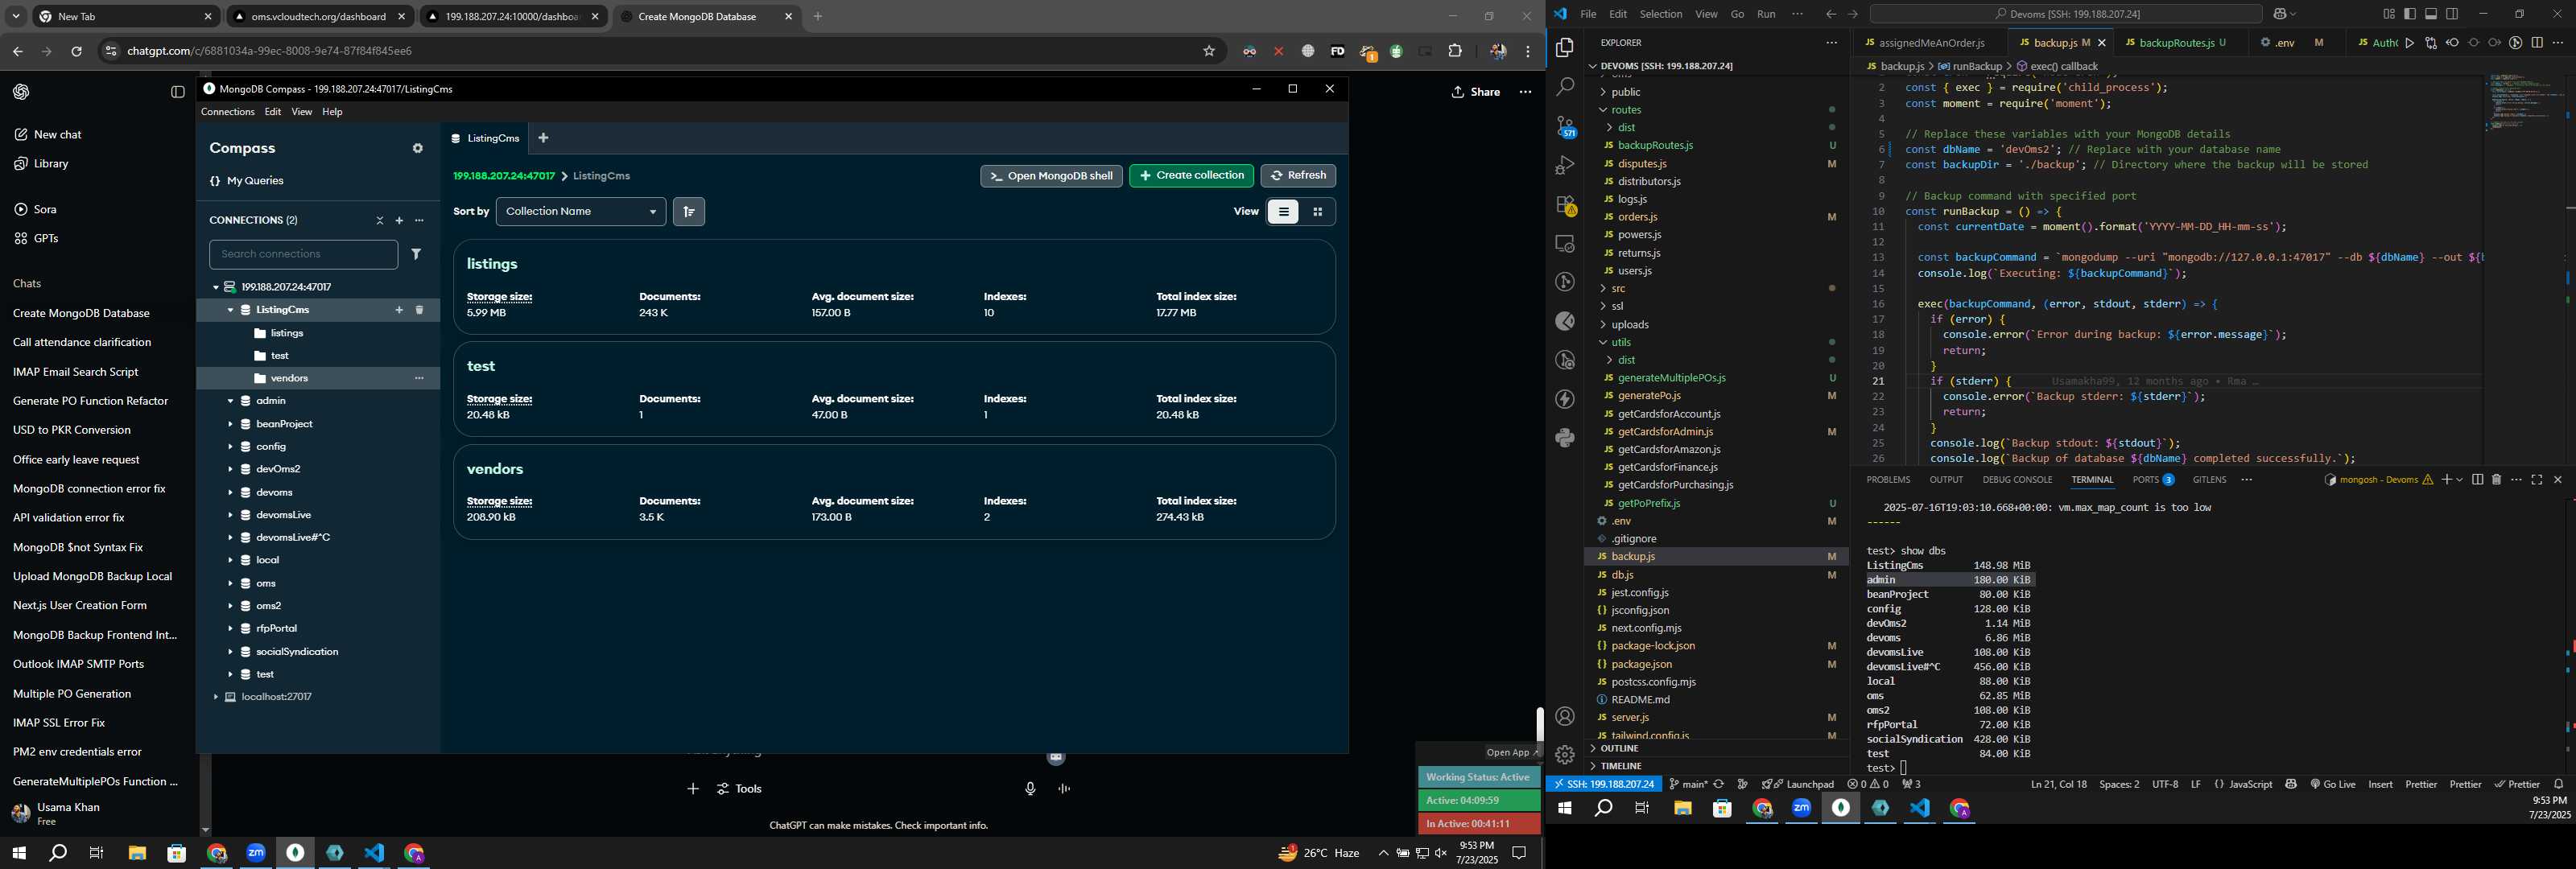Toggle VS Code bottom panel layout icon
The height and width of the screenshot is (869, 2576).
2431,14
